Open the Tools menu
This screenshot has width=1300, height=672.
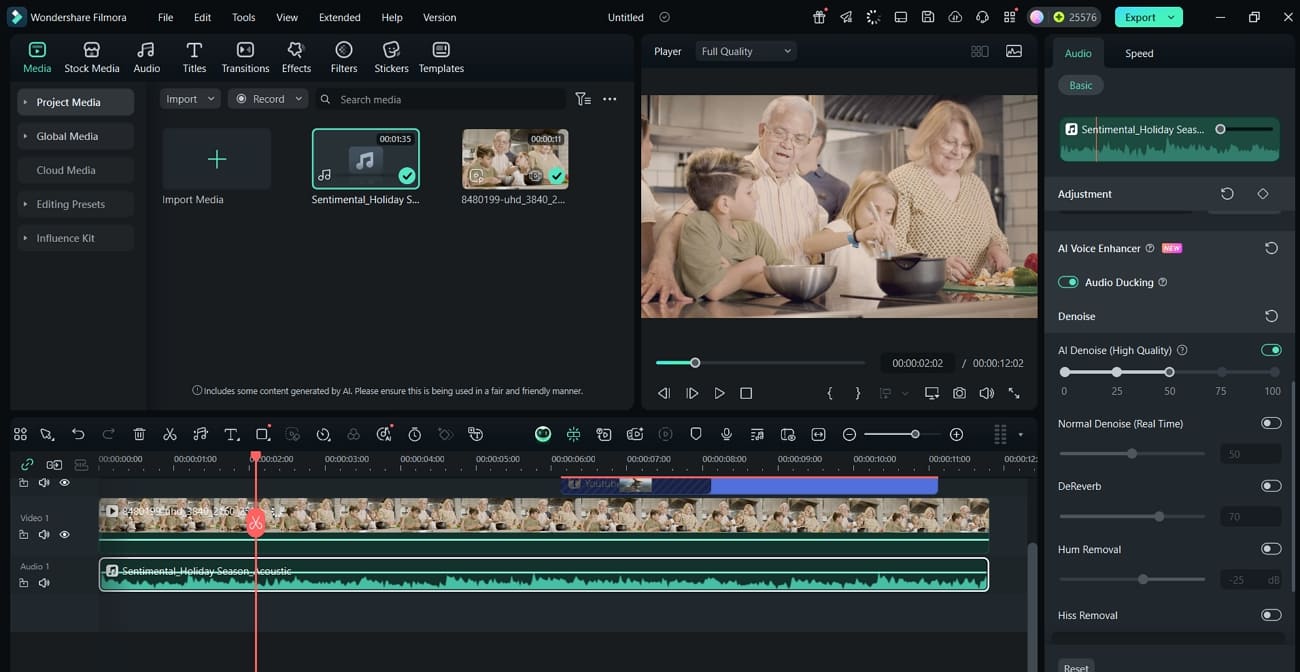(243, 17)
